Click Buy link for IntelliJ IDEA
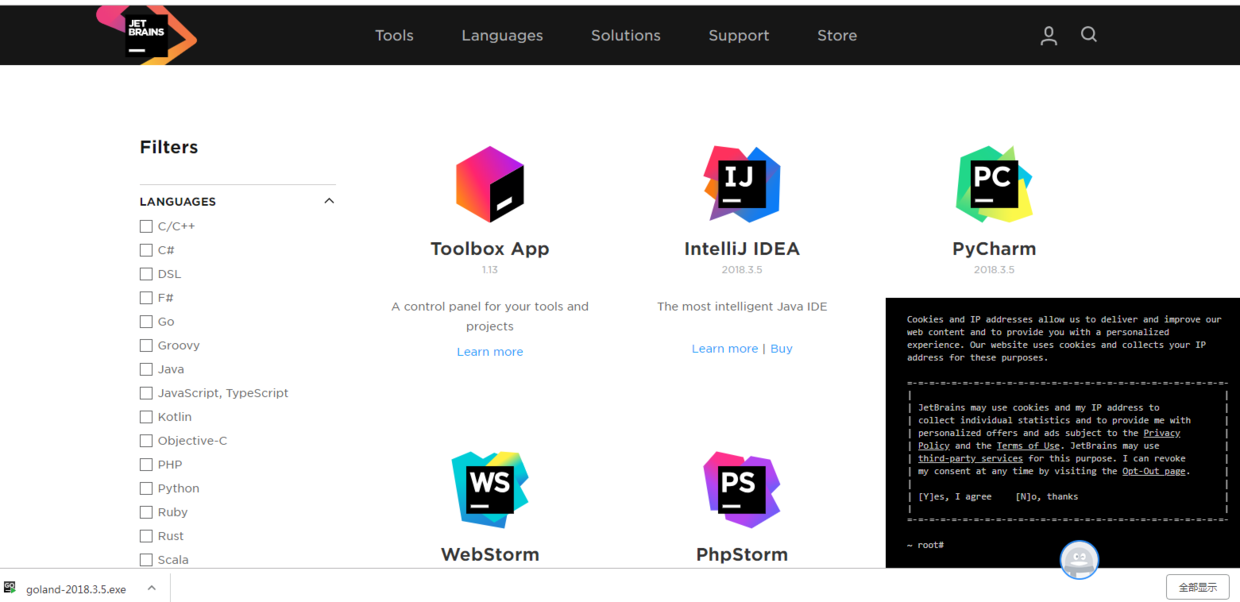 [x=781, y=349]
